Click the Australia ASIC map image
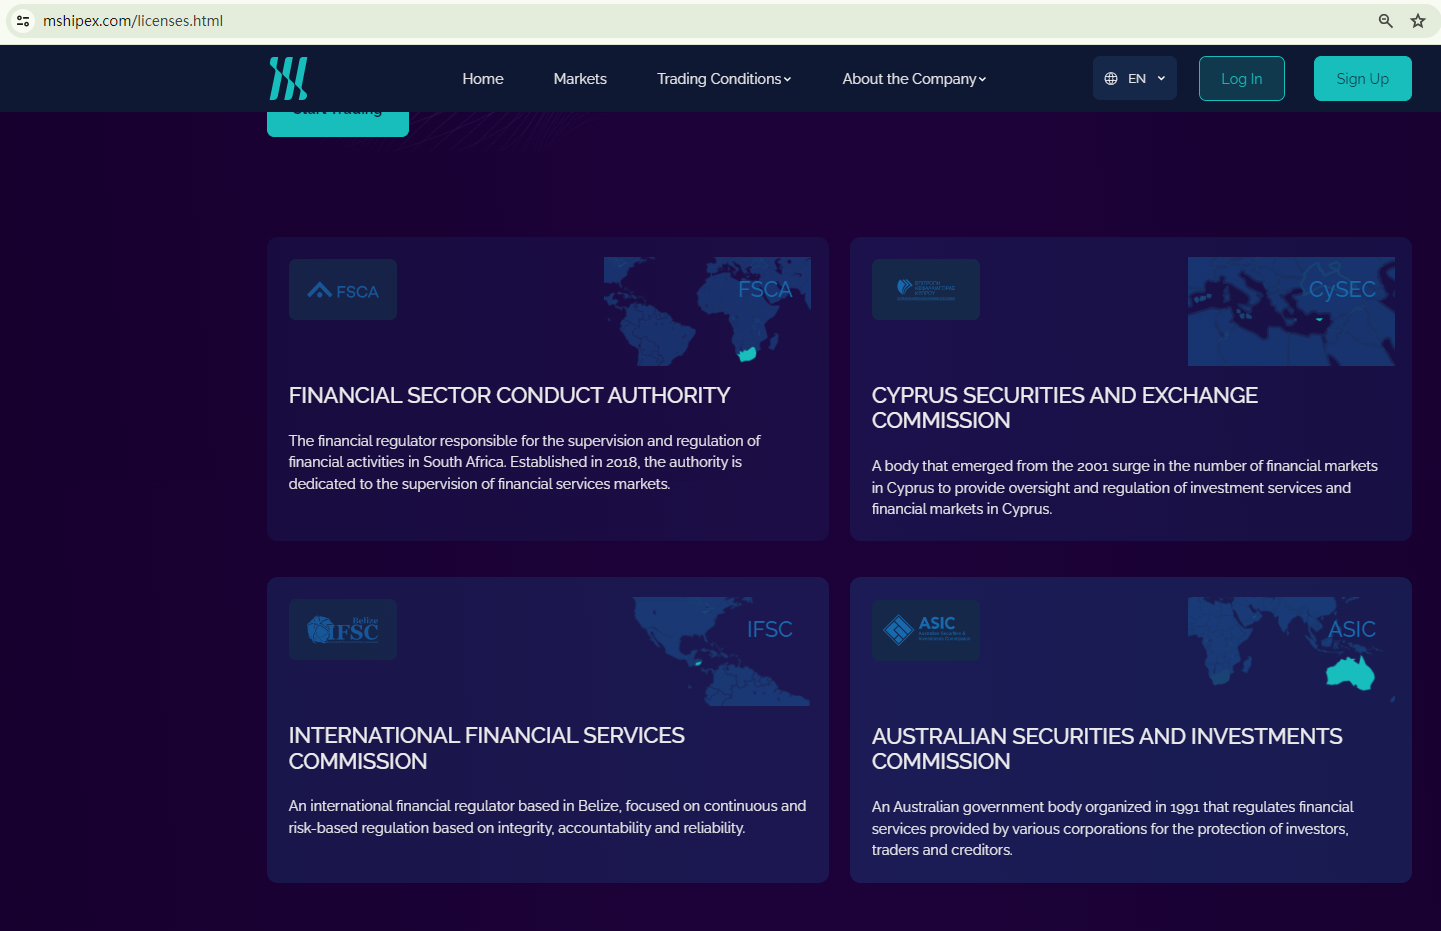Image resolution: width=1441 pixels, height=931 pixels. tap(1291, 651)
